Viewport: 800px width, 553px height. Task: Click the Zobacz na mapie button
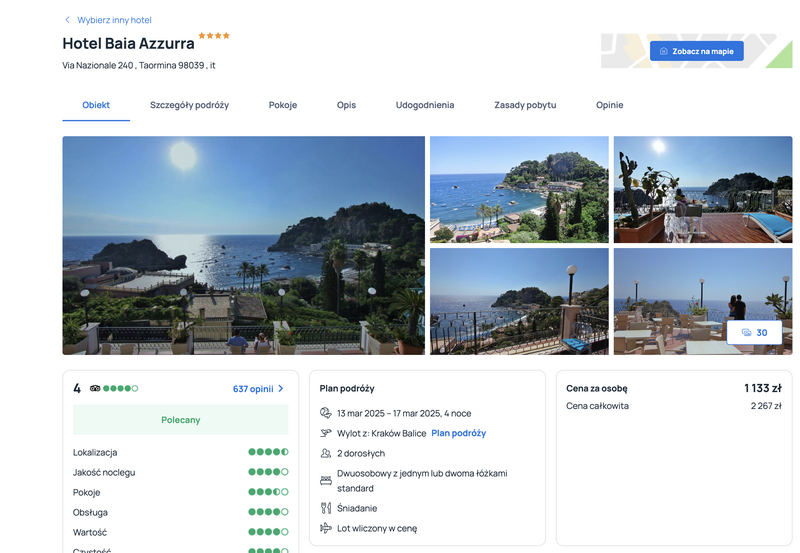(696, 51)
